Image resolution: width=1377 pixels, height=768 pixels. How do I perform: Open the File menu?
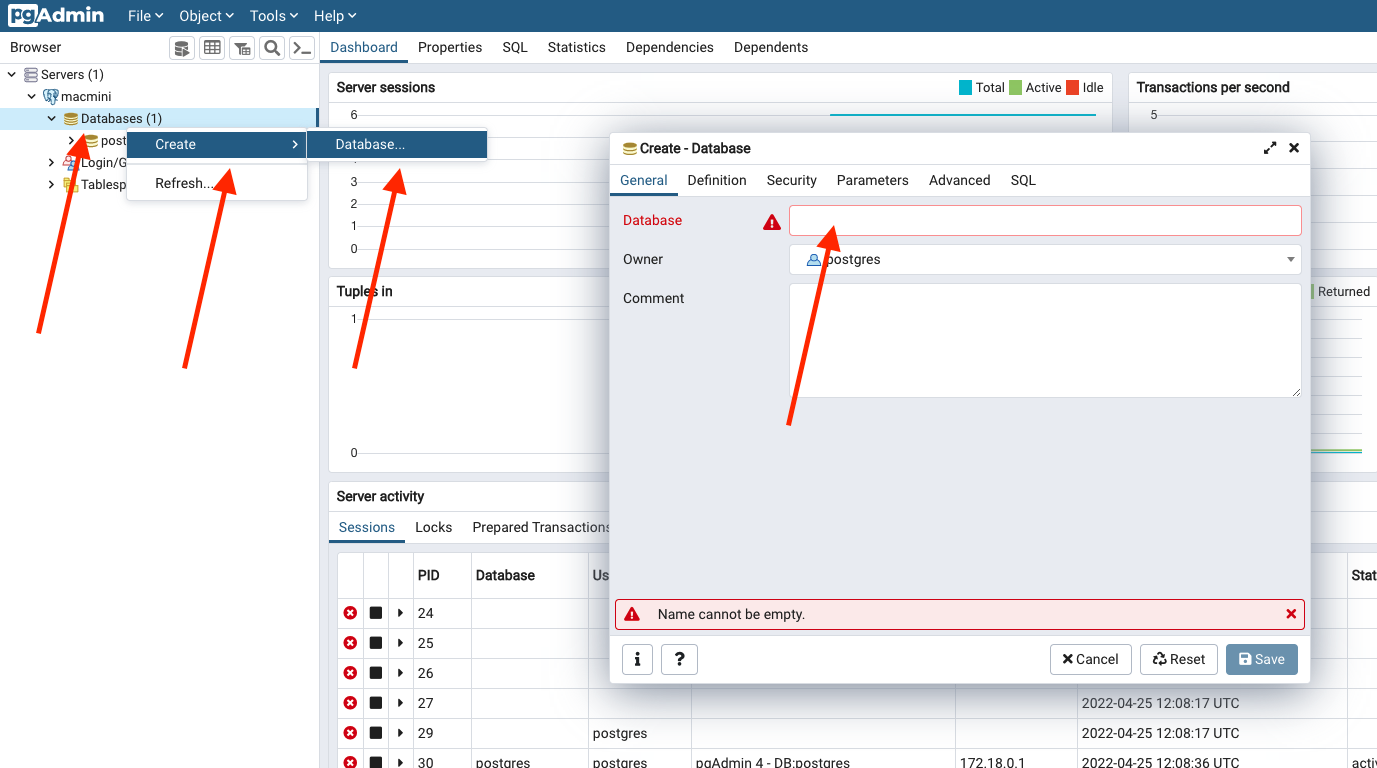tap(146, 16)
